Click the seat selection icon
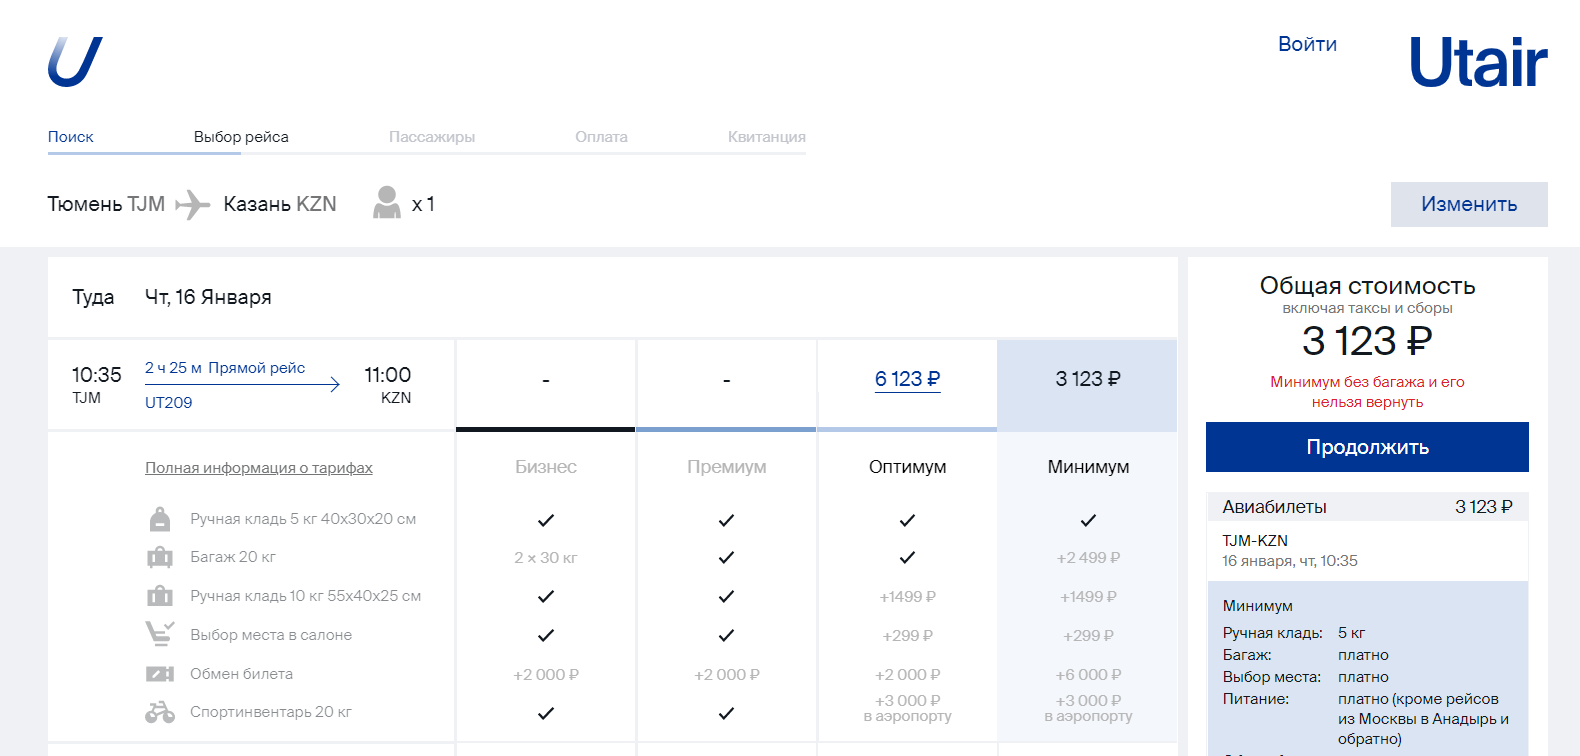The image size is (1580, 756). (x=160, y=634)
